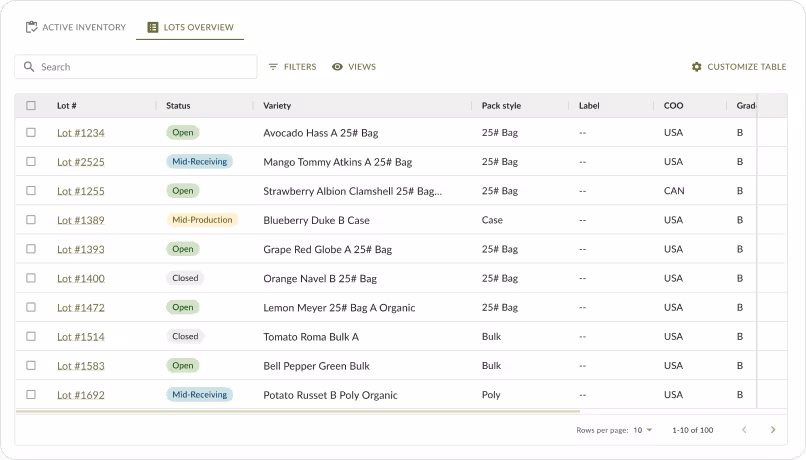The height and width of the screenshot is (460, 806).
Task: Sort by the Label column header
Action: coord(589,105)
